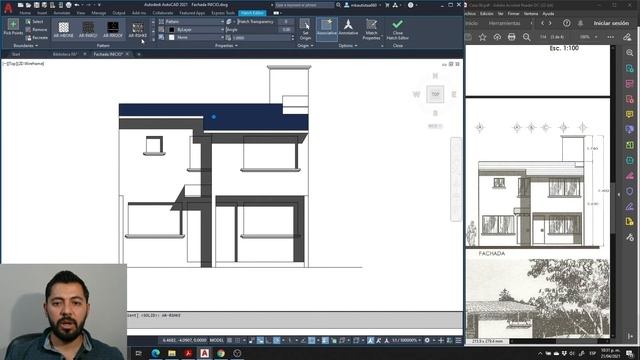Click the TOP face of the ViewCube

click(435, 94)
